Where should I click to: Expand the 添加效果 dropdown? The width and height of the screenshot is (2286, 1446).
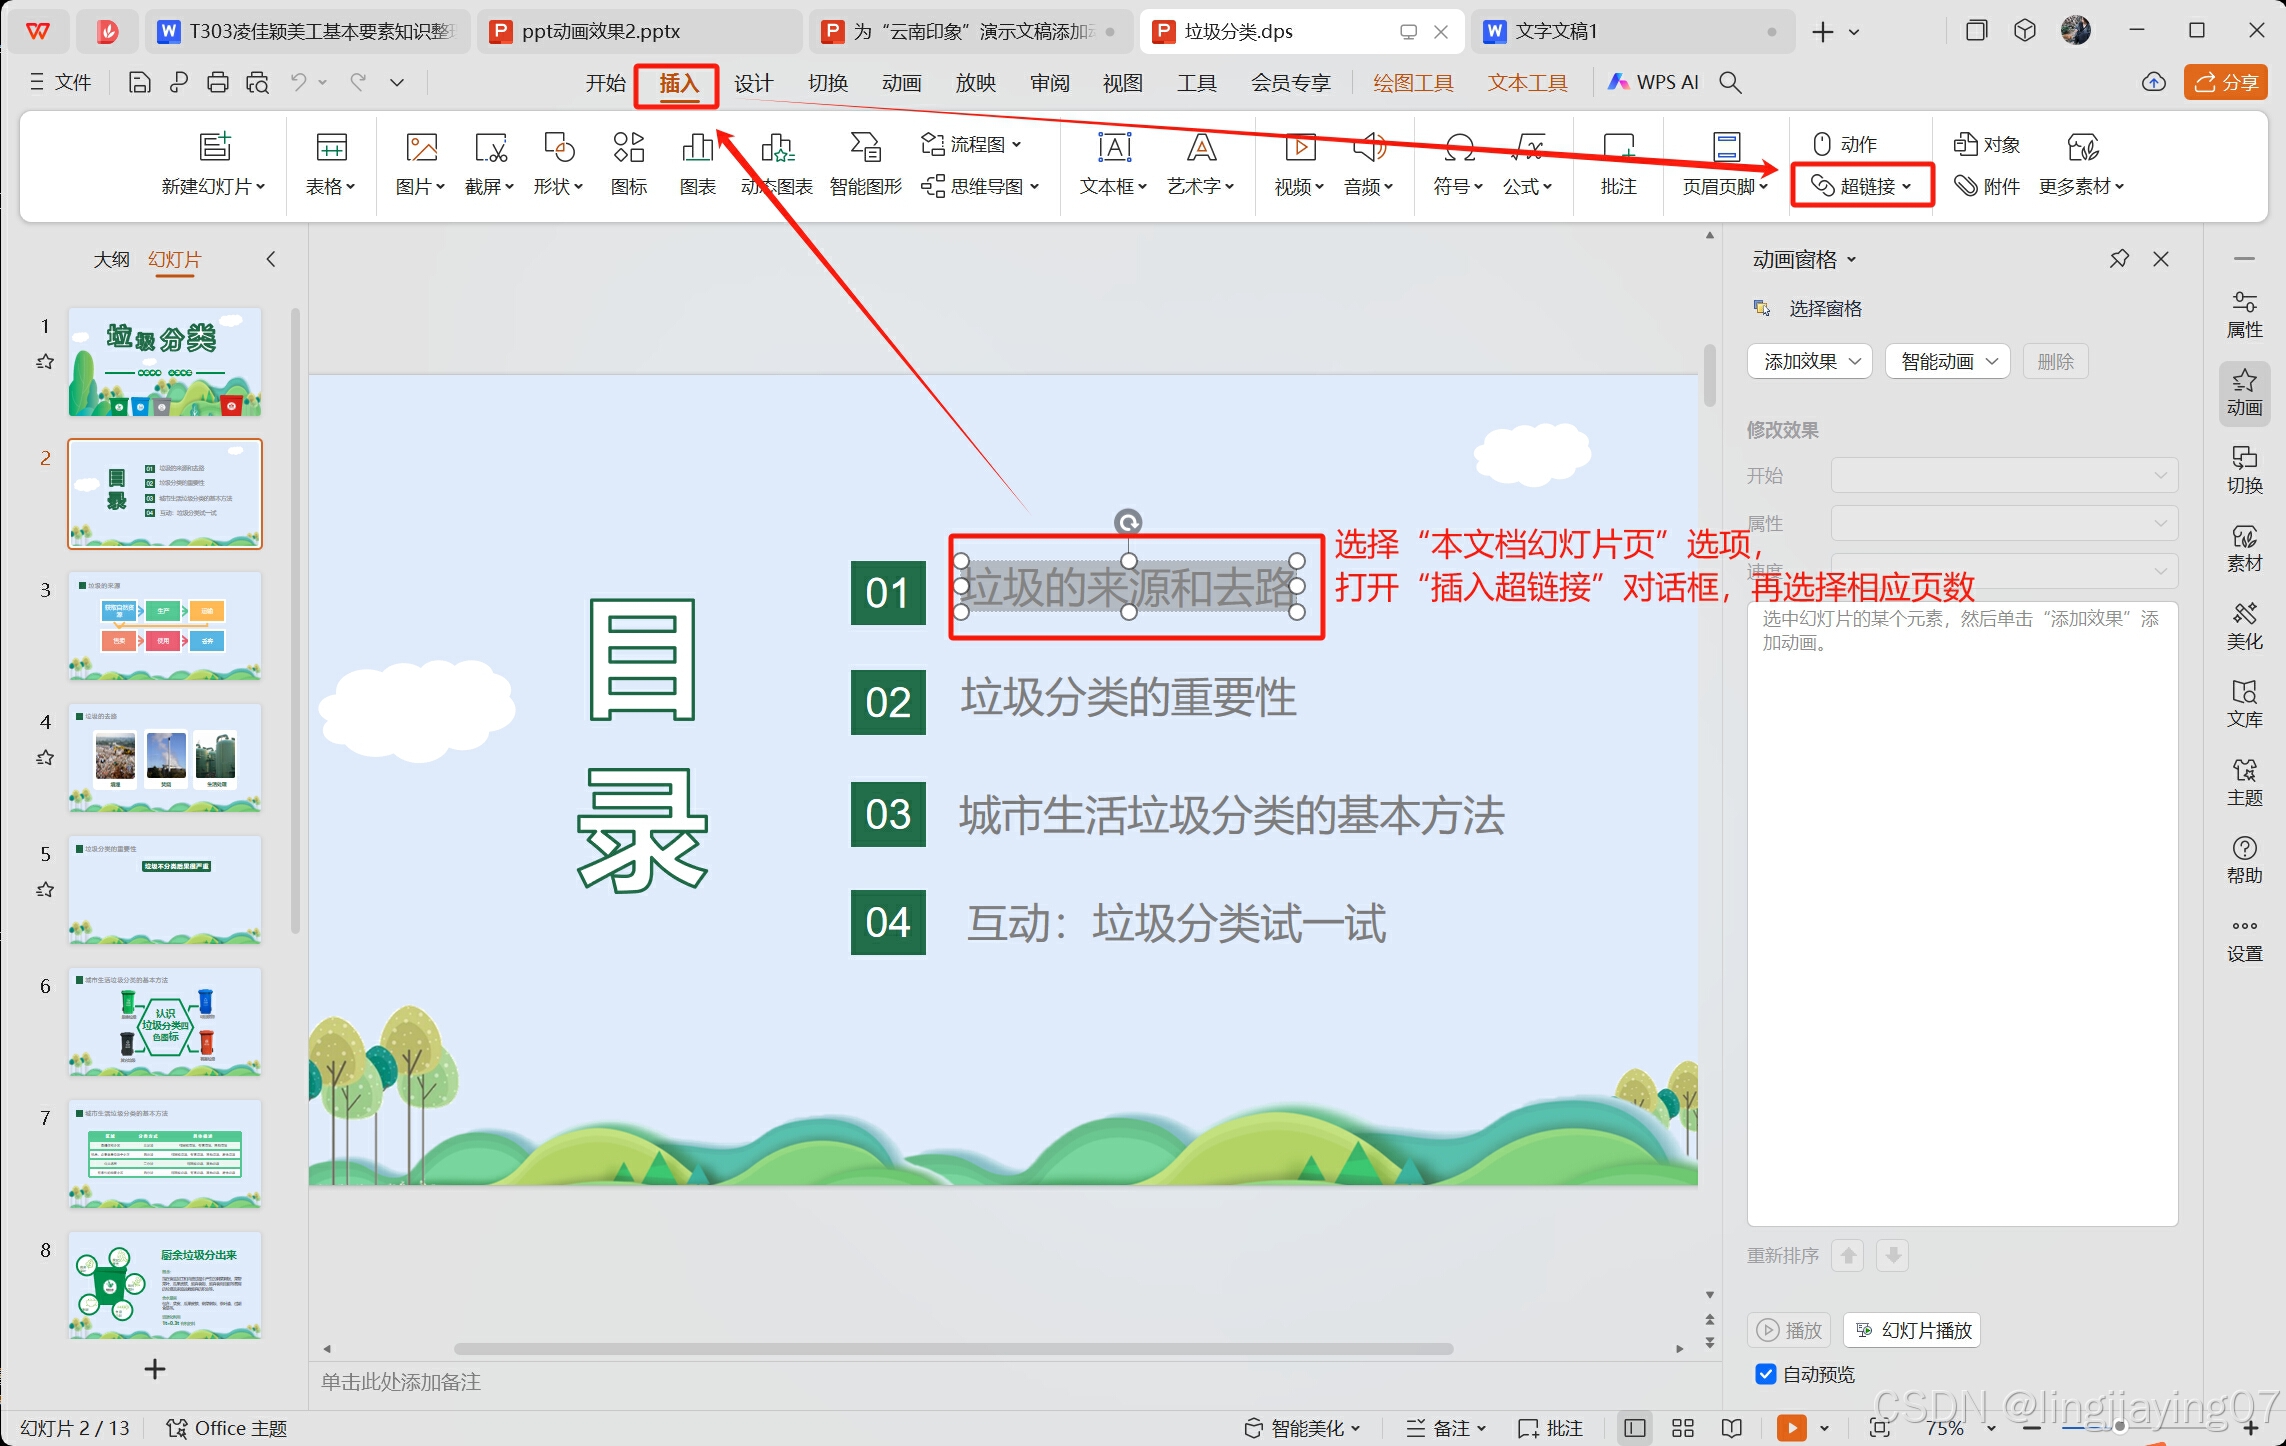click(1810, 361)
